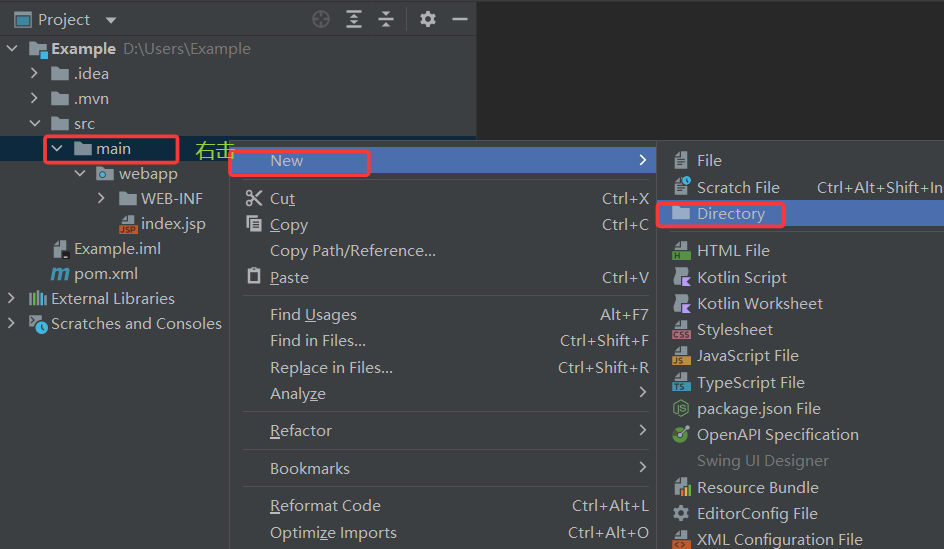Click the Kotlin Script icon
Viewport: 944px width, 549px height.
pos(682,277)
